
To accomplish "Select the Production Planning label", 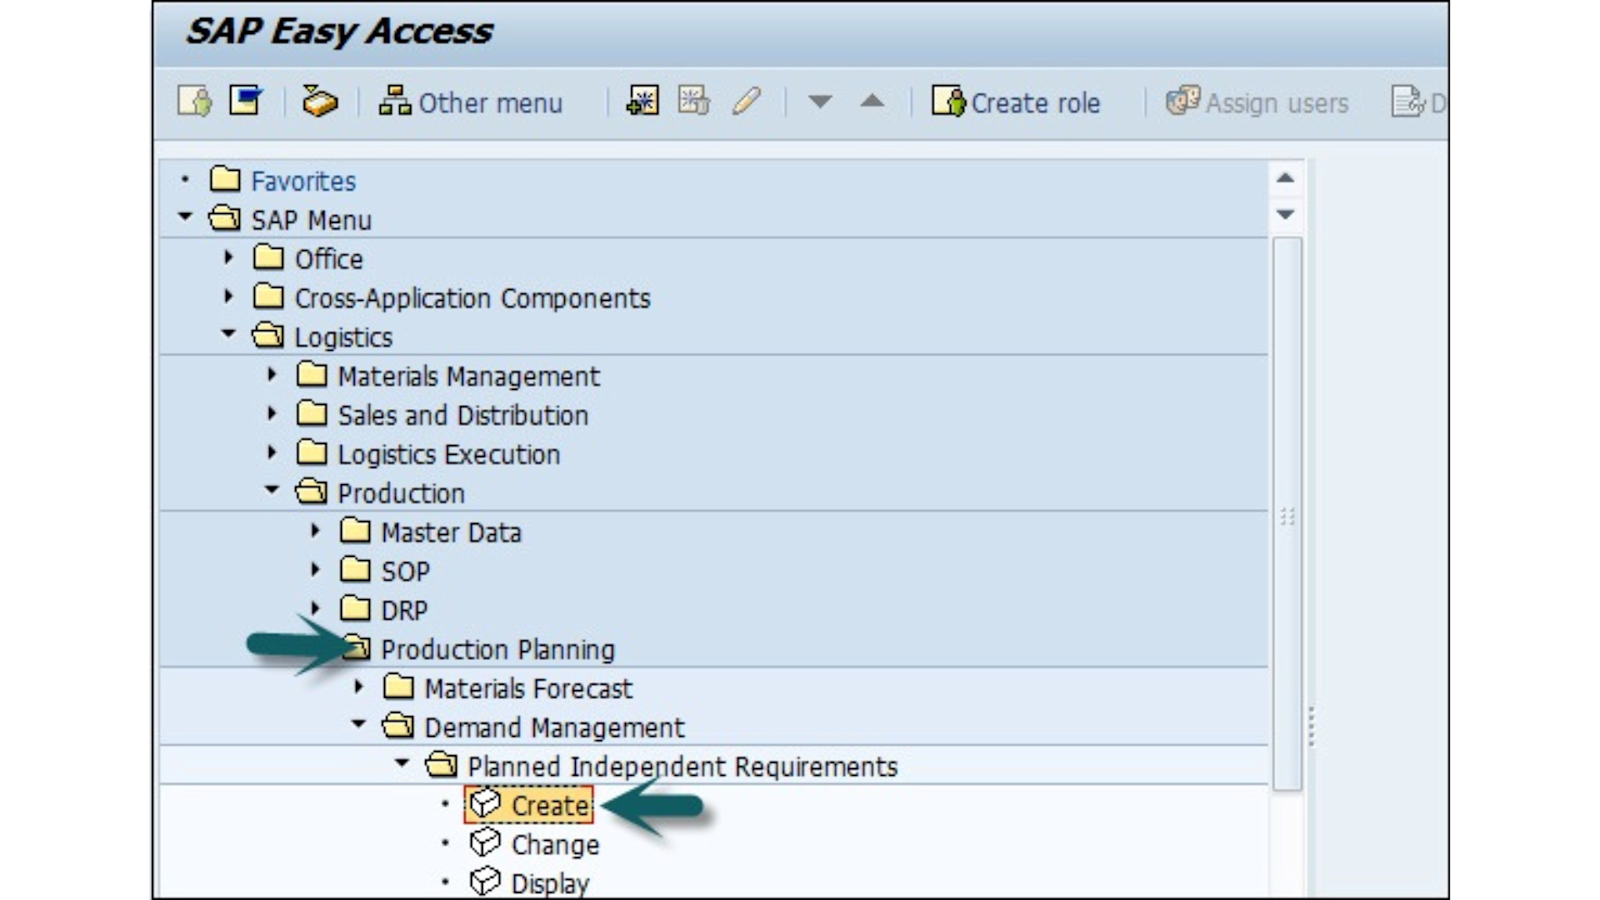I will pos(498,650).
